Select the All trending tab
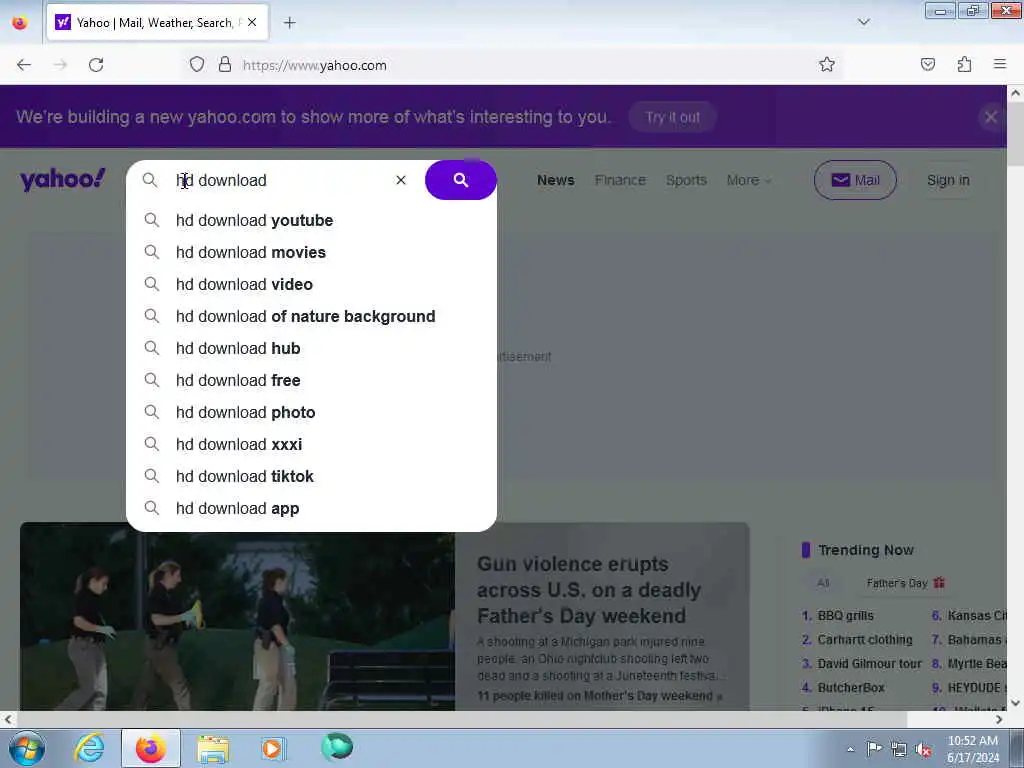 (823, 583)
